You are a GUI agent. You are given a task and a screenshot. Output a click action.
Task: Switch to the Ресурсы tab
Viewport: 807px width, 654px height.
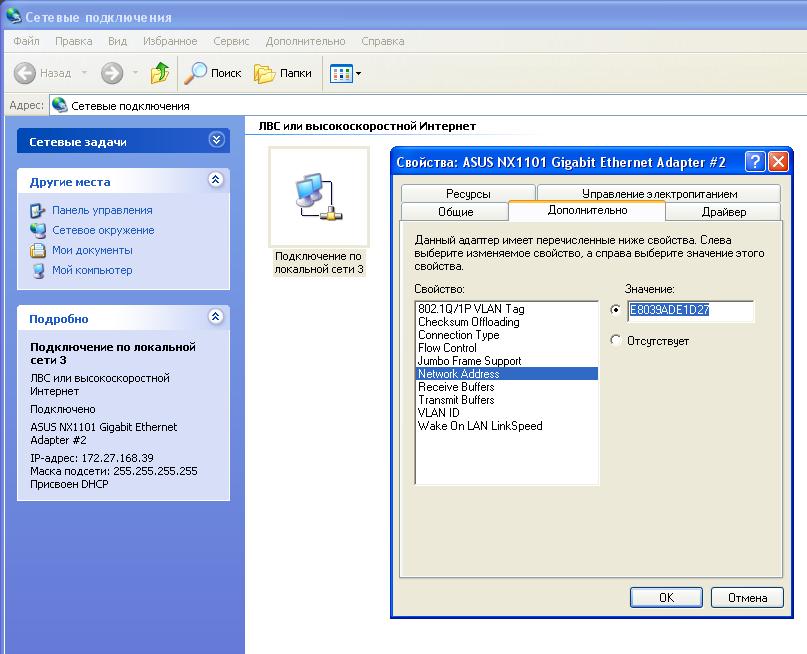point(468,193)
